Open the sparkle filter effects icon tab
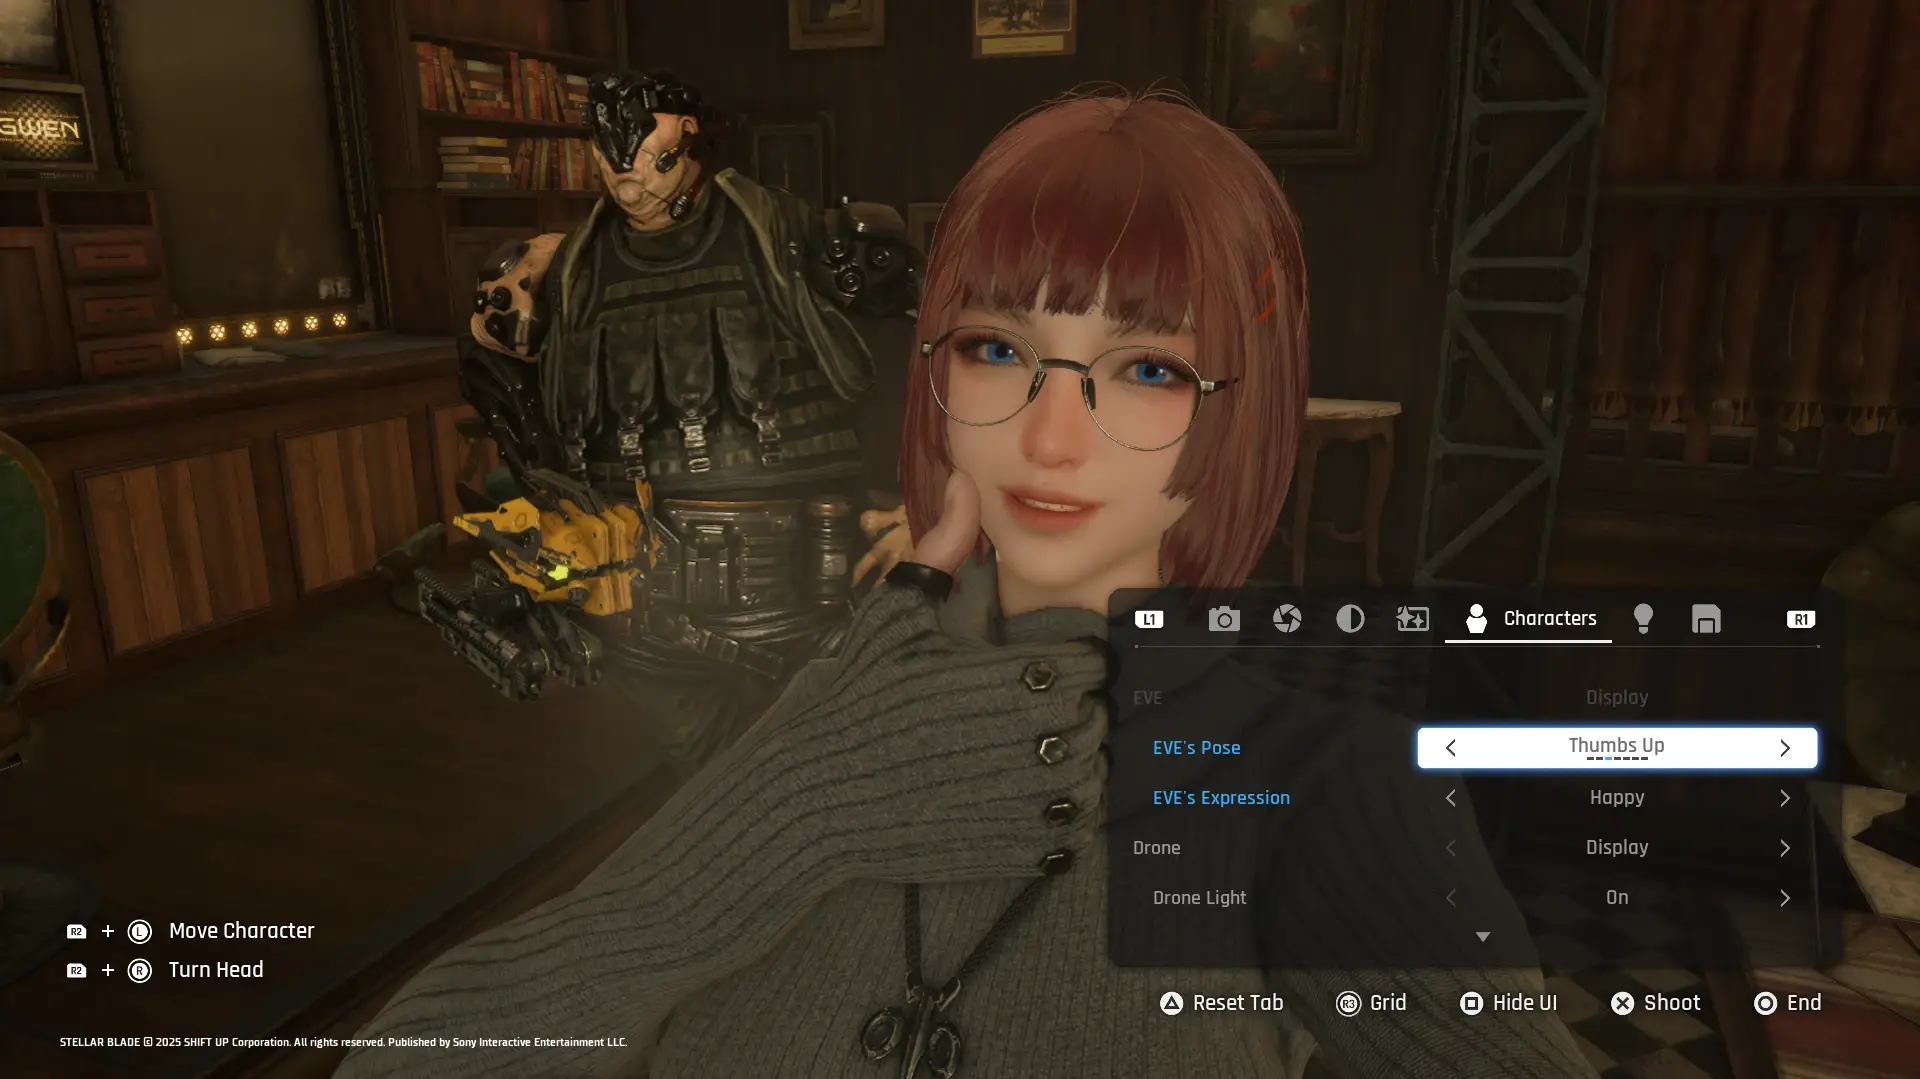 point(1412,619)
